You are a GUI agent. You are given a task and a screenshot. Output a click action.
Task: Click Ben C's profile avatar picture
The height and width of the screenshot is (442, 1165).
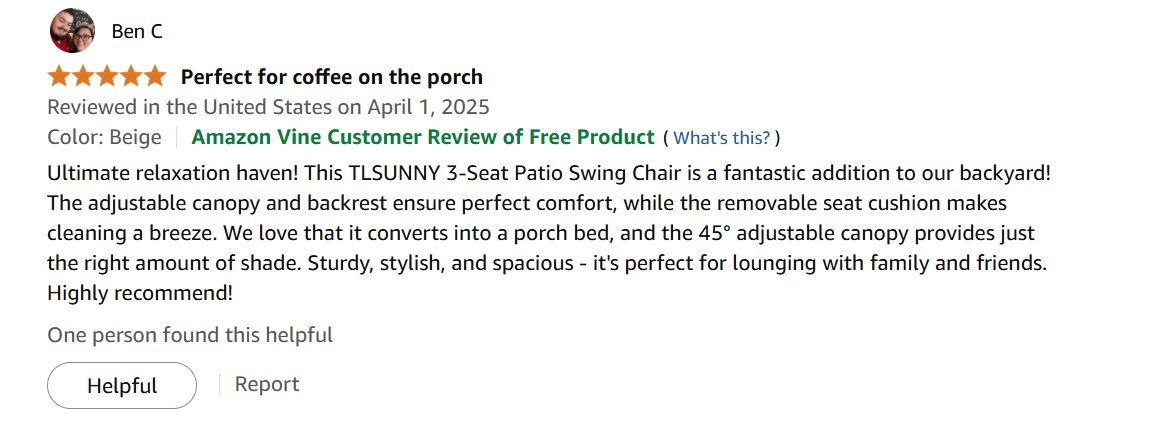[x=72, y=30]
